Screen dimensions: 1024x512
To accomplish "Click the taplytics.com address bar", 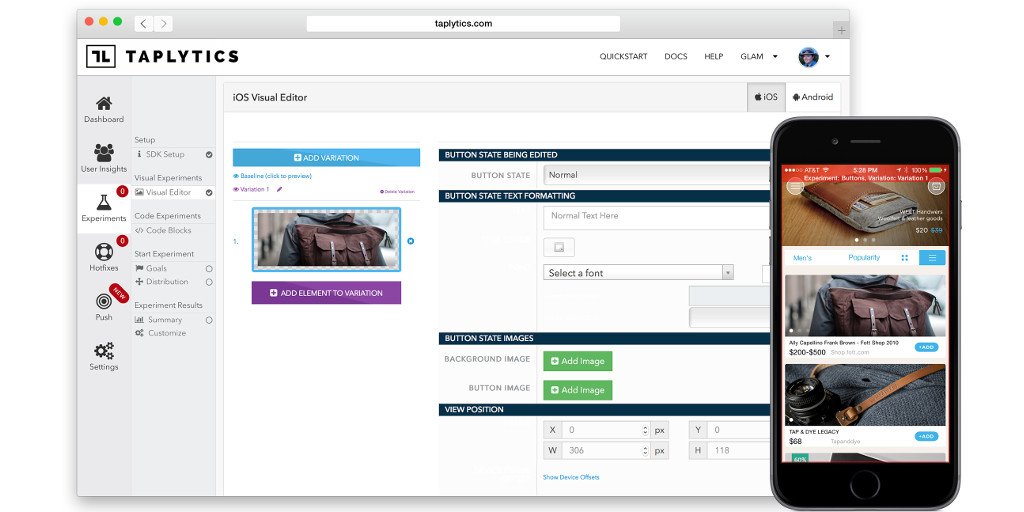I will [463, 24].
